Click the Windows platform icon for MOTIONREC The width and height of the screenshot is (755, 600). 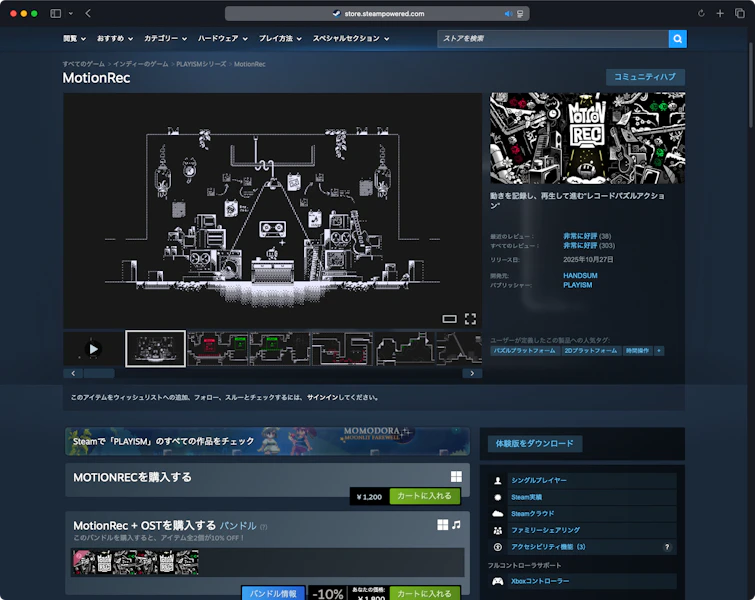[456, 477]
